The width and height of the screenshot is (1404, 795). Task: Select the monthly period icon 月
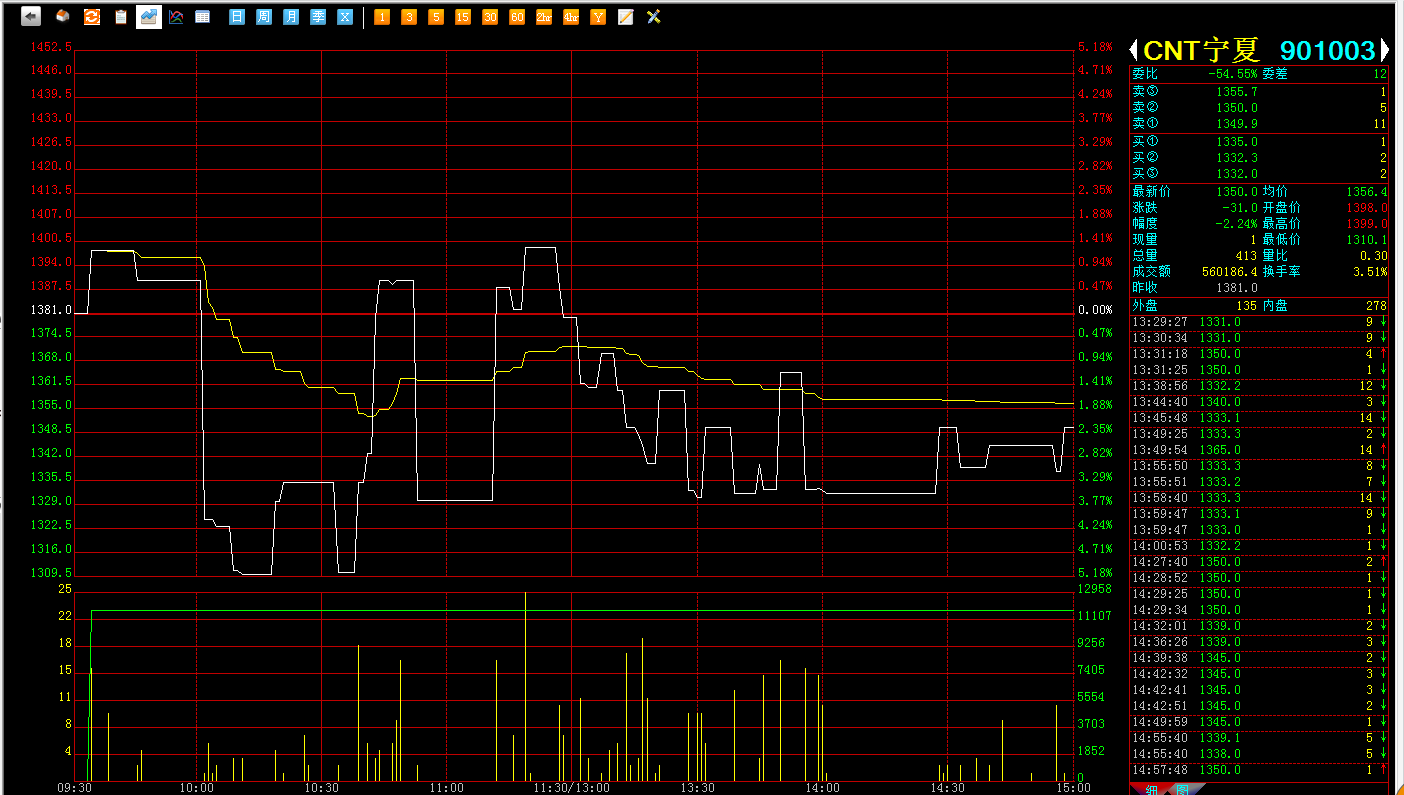click(x=291, y=17)
